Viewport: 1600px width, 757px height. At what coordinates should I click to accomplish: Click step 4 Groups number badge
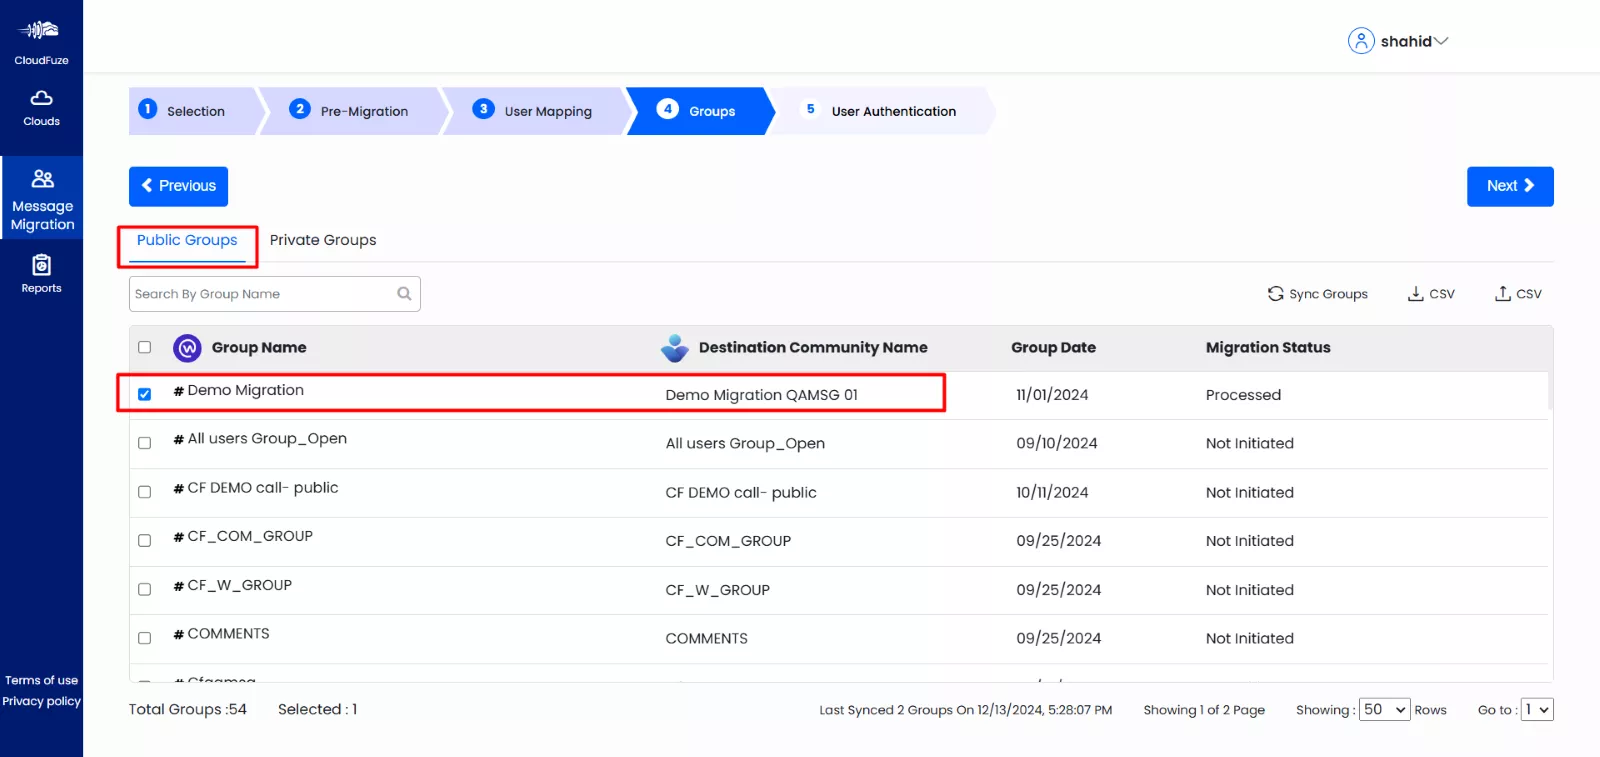pyautogui.click(x=667, y=109)
